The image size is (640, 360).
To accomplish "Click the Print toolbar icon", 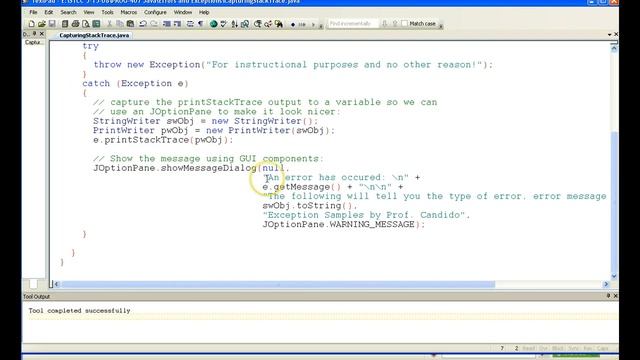I will click(75, 24).
